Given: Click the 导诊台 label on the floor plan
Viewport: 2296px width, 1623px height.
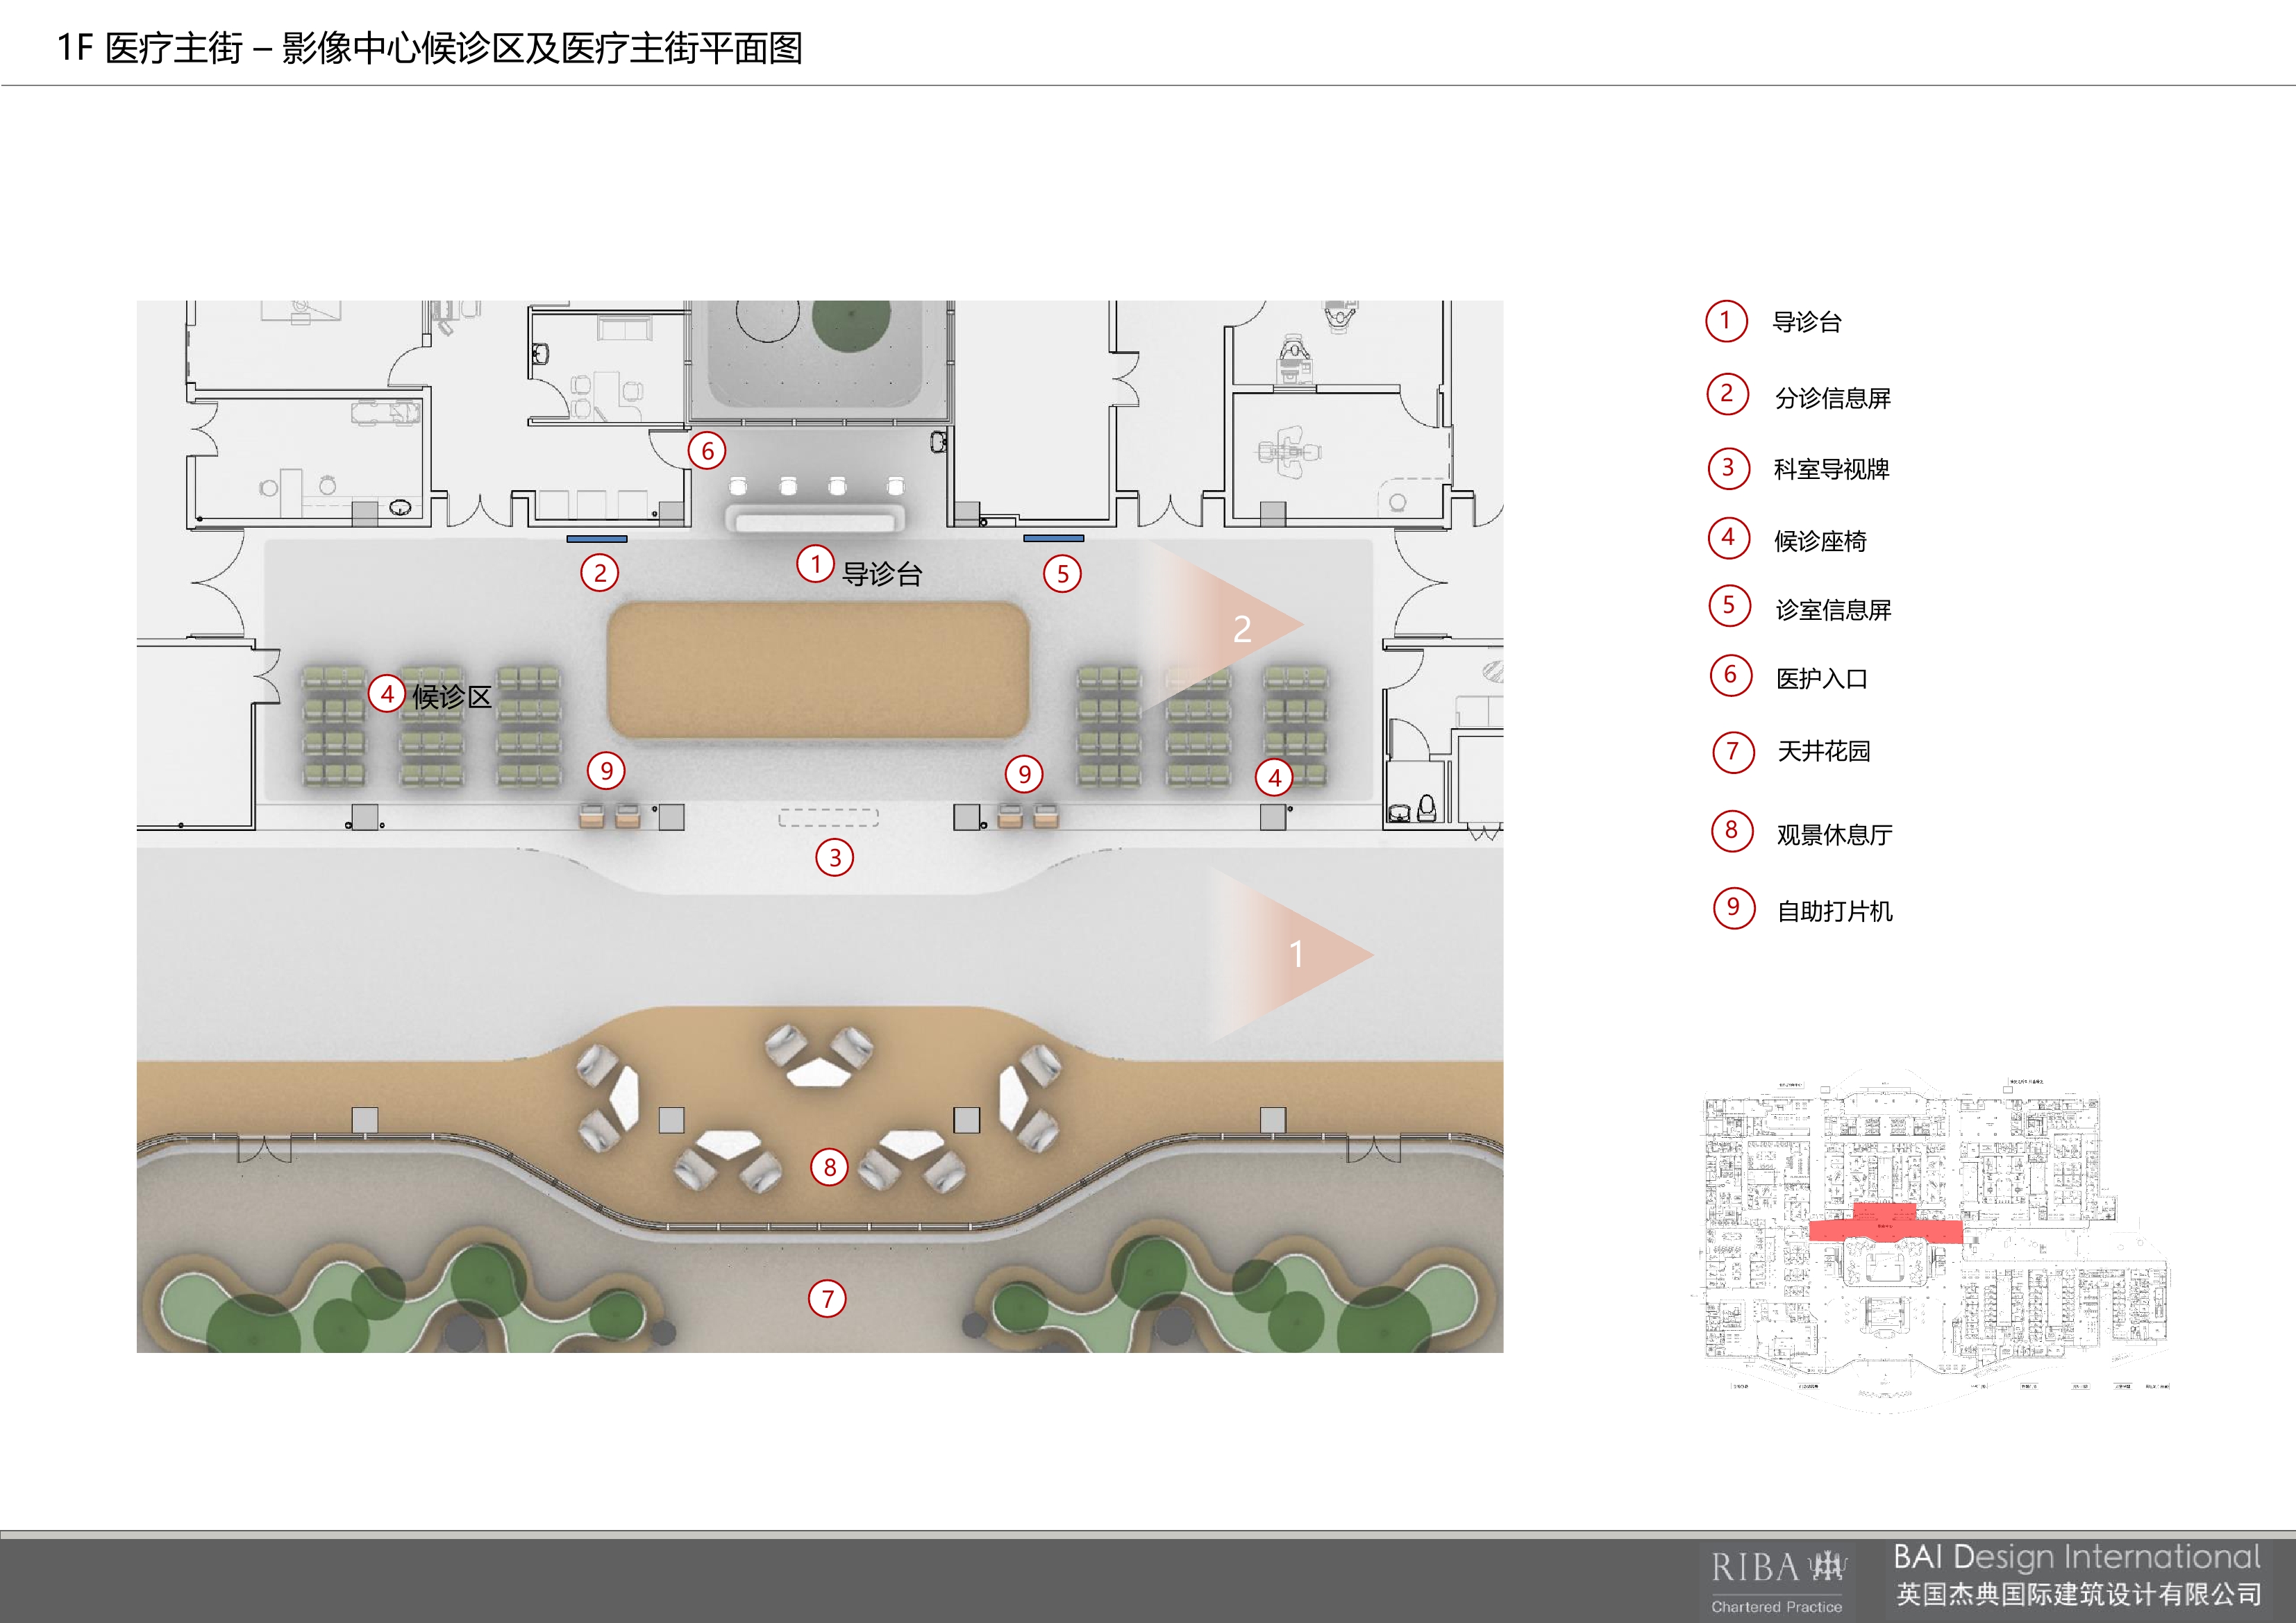Looking at the screenshot, I should (882, 574).
